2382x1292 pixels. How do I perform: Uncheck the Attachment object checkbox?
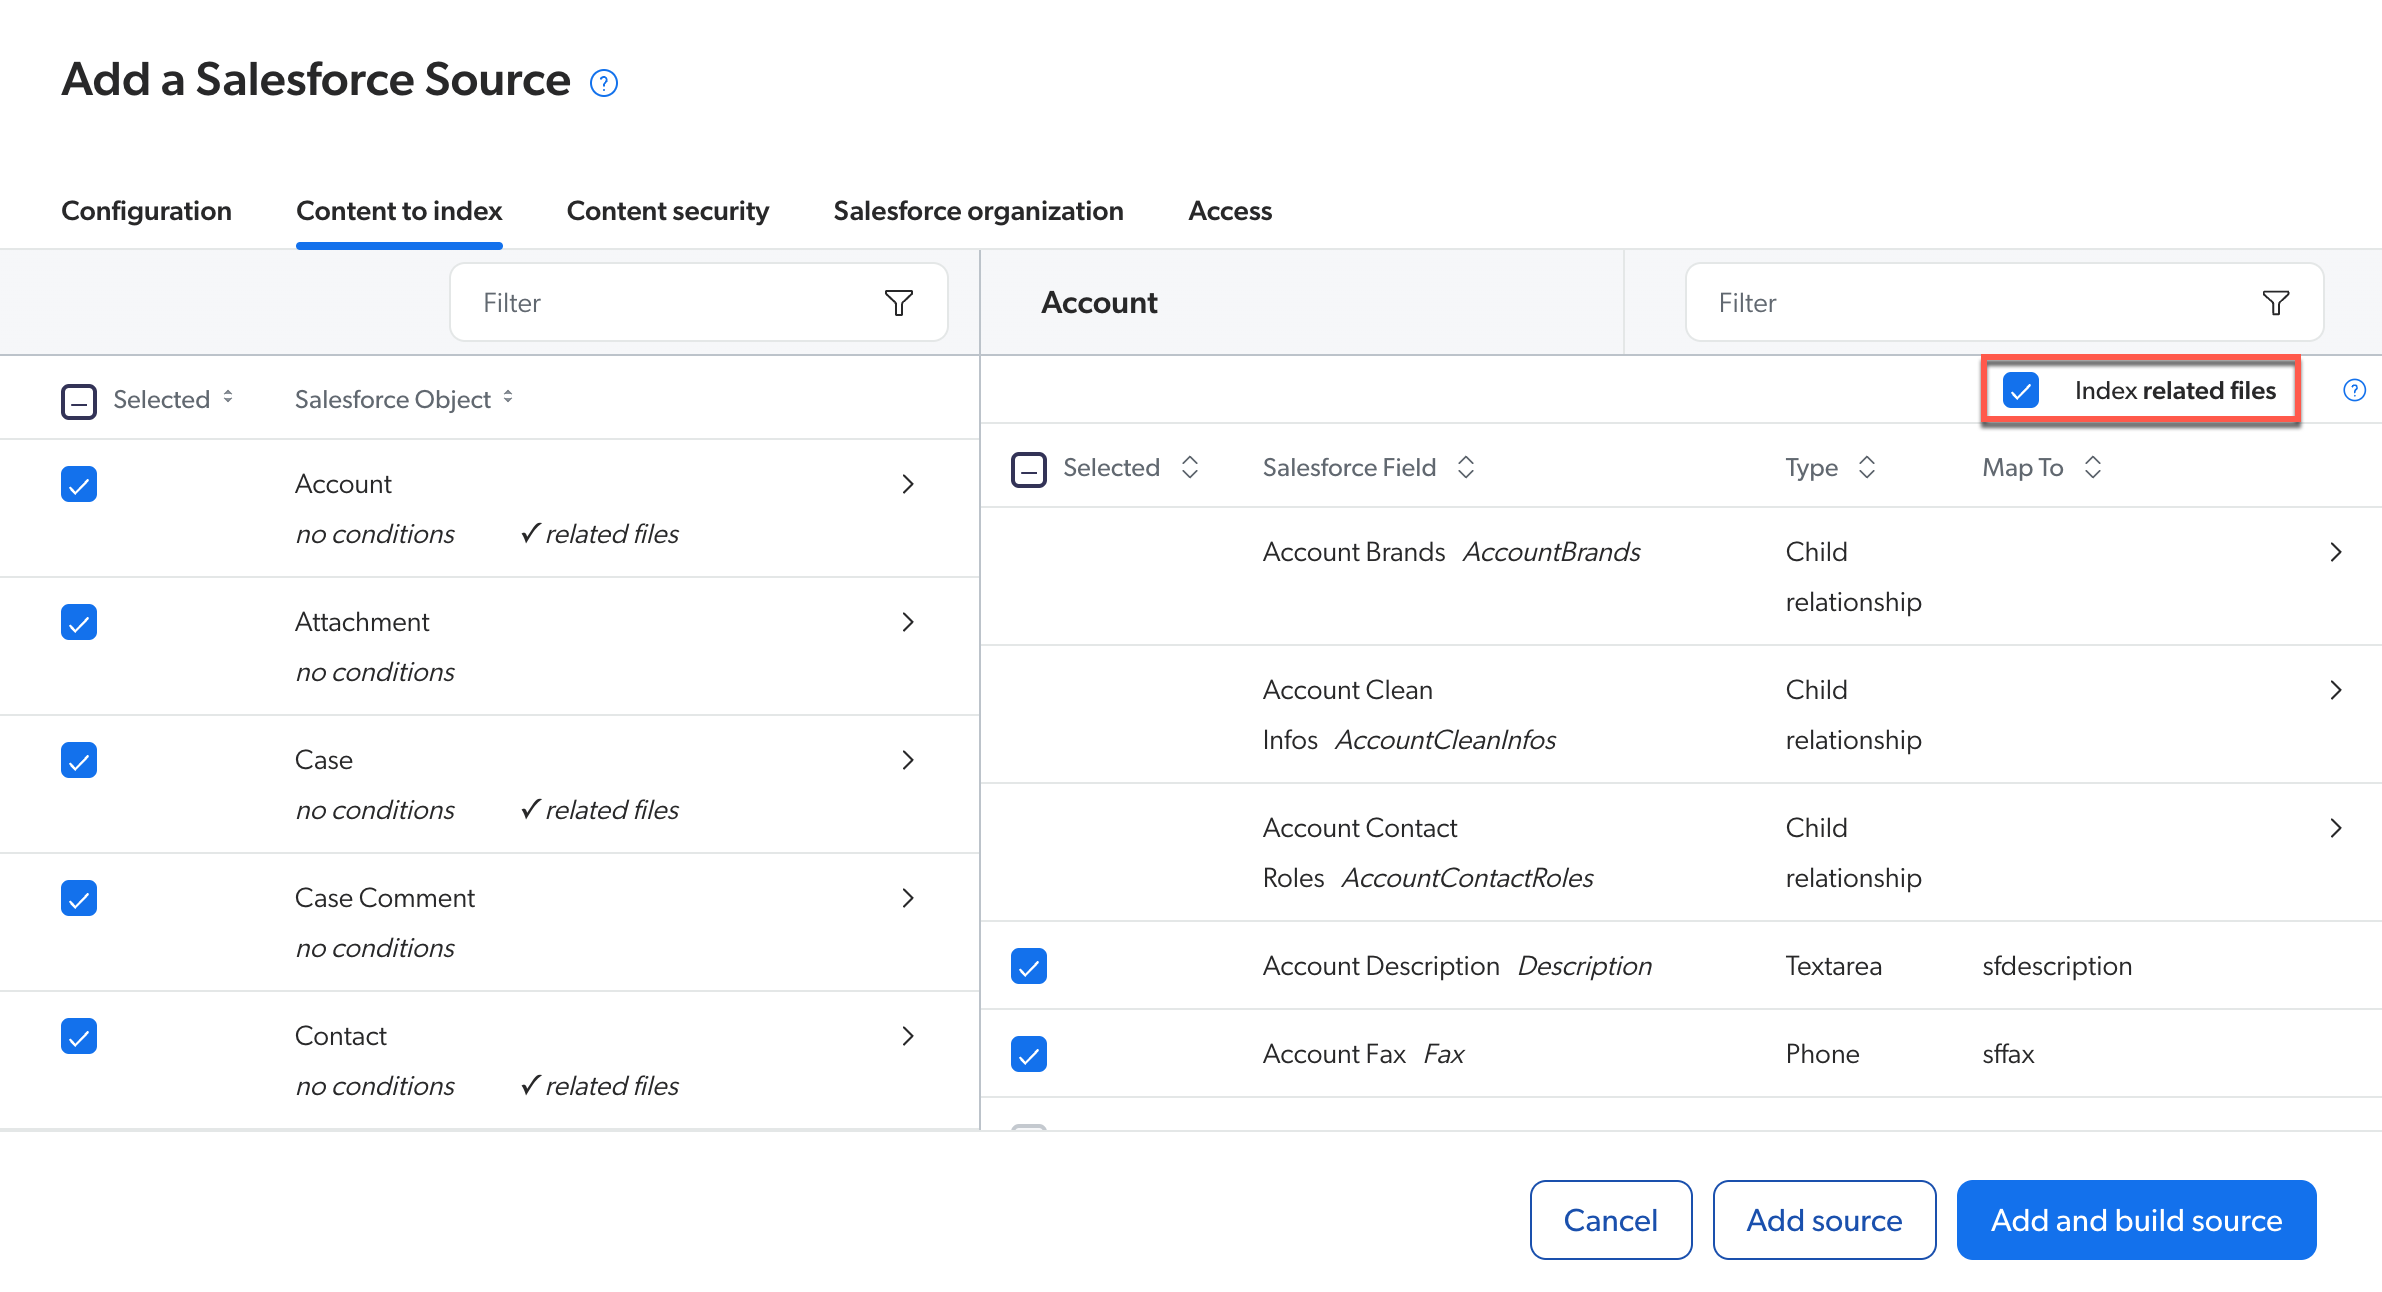79,622
